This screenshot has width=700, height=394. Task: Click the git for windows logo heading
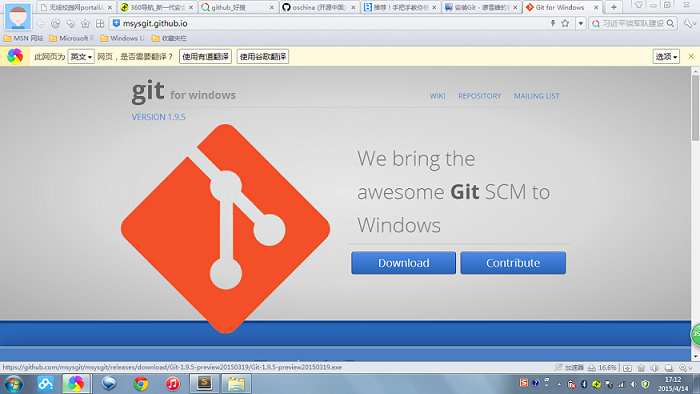(183, 92)
